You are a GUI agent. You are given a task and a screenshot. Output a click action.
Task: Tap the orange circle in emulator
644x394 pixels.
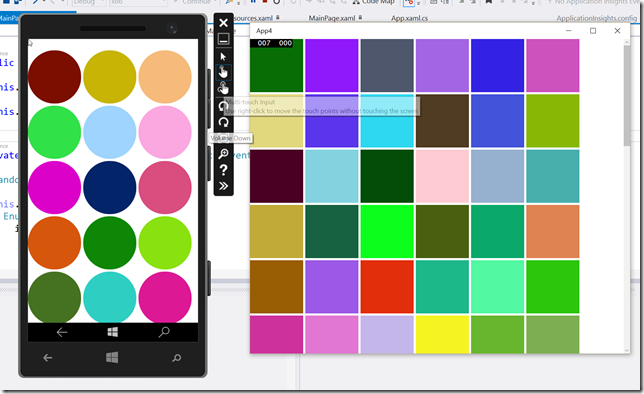coord(54,243)
